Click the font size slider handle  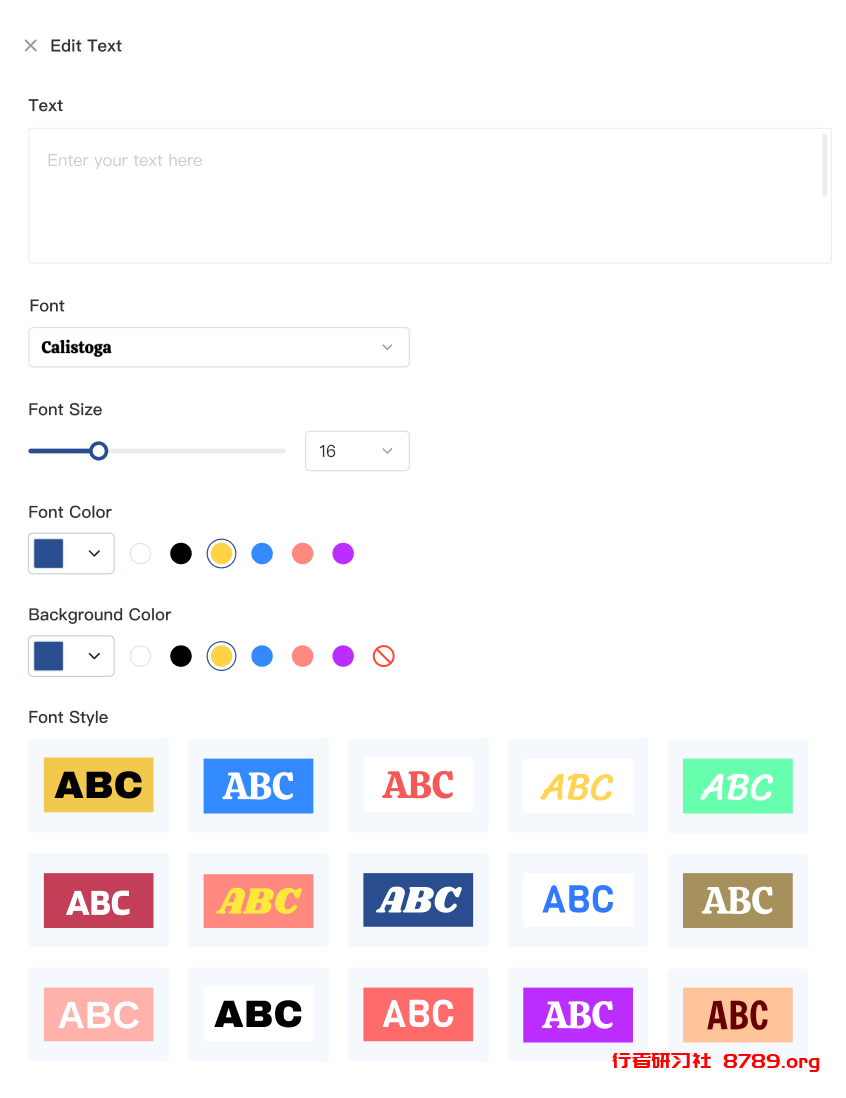[99, 451]
